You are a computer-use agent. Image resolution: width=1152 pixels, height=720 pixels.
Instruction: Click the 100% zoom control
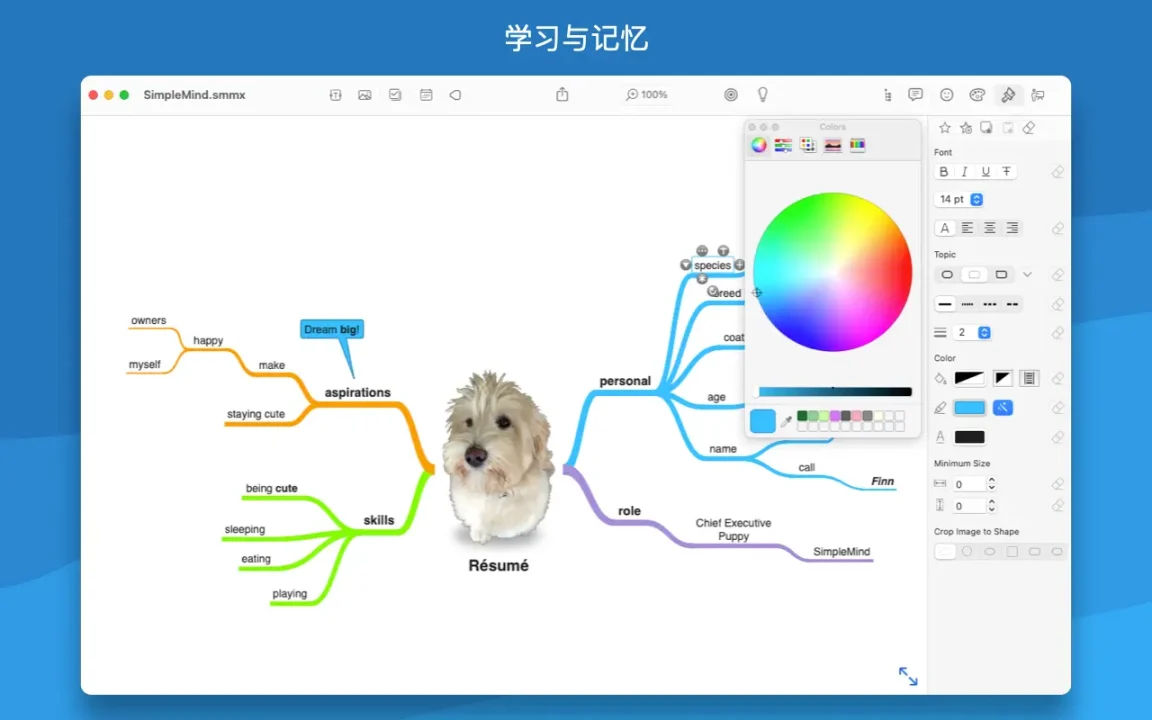647,94
